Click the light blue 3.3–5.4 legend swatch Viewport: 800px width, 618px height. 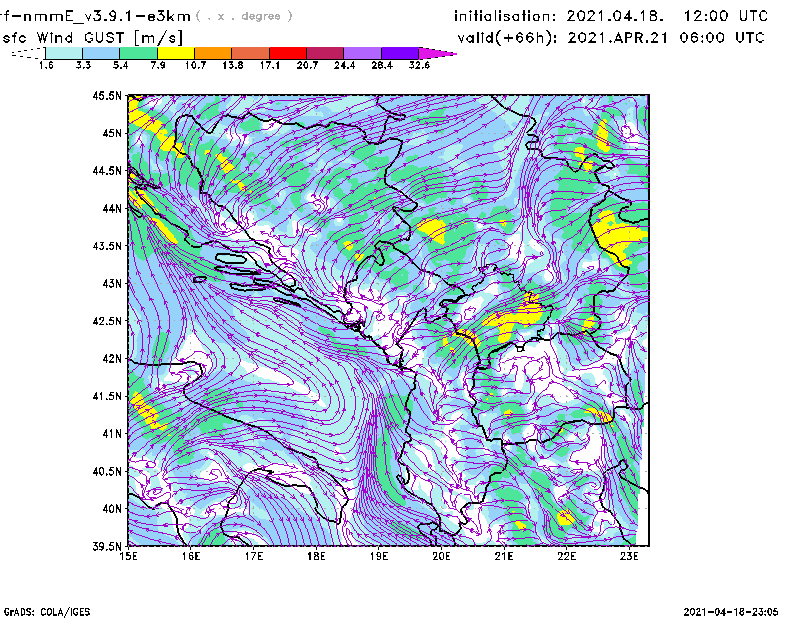(101, 53)
